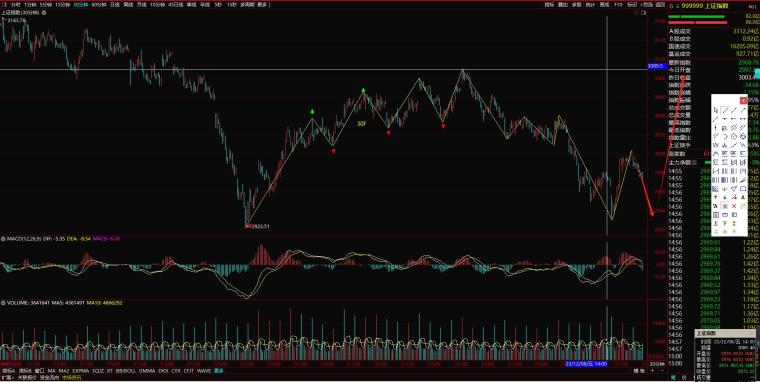Select the 1分钟 period tab

point(30,4)
